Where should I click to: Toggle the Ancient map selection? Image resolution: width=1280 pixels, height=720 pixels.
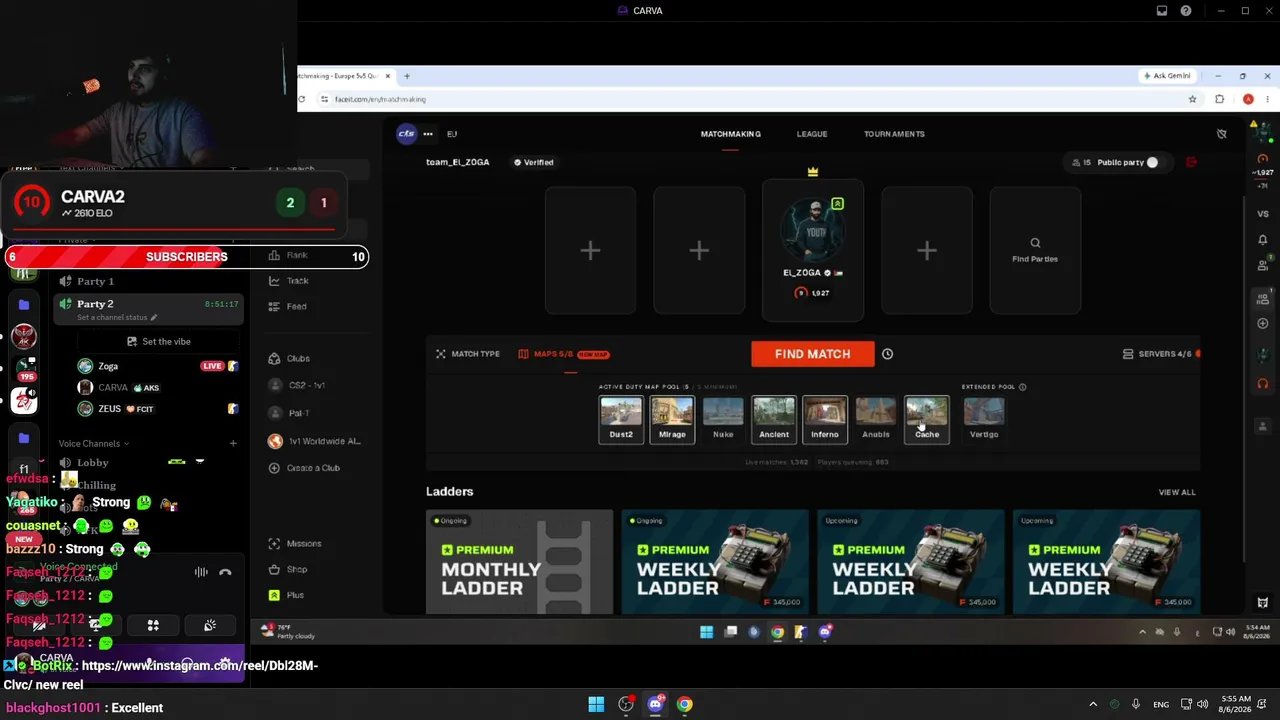[774, 419]
